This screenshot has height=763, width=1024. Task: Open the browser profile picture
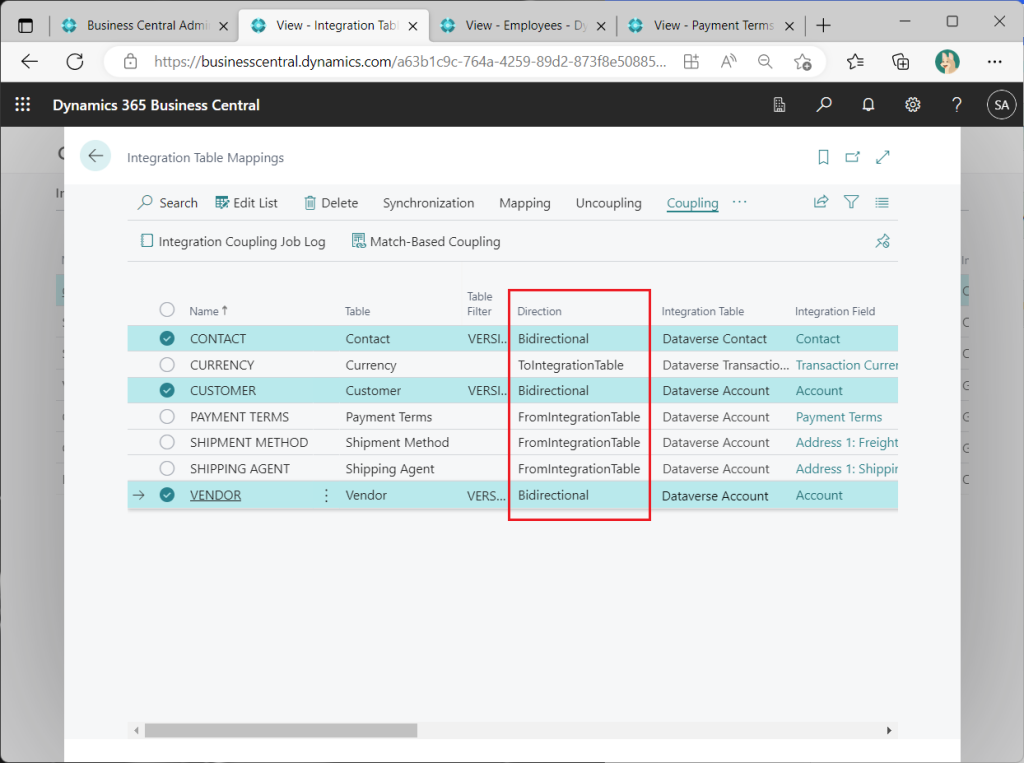(947, 61)
